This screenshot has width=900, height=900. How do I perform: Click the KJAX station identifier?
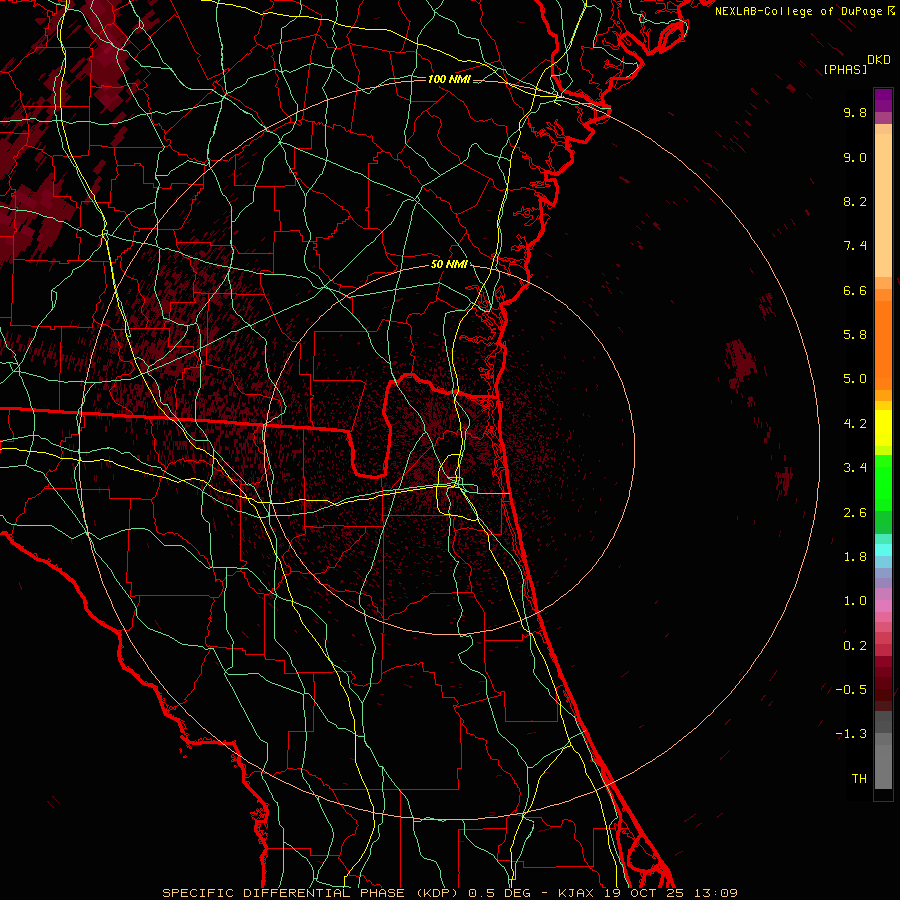pos(577,893)
